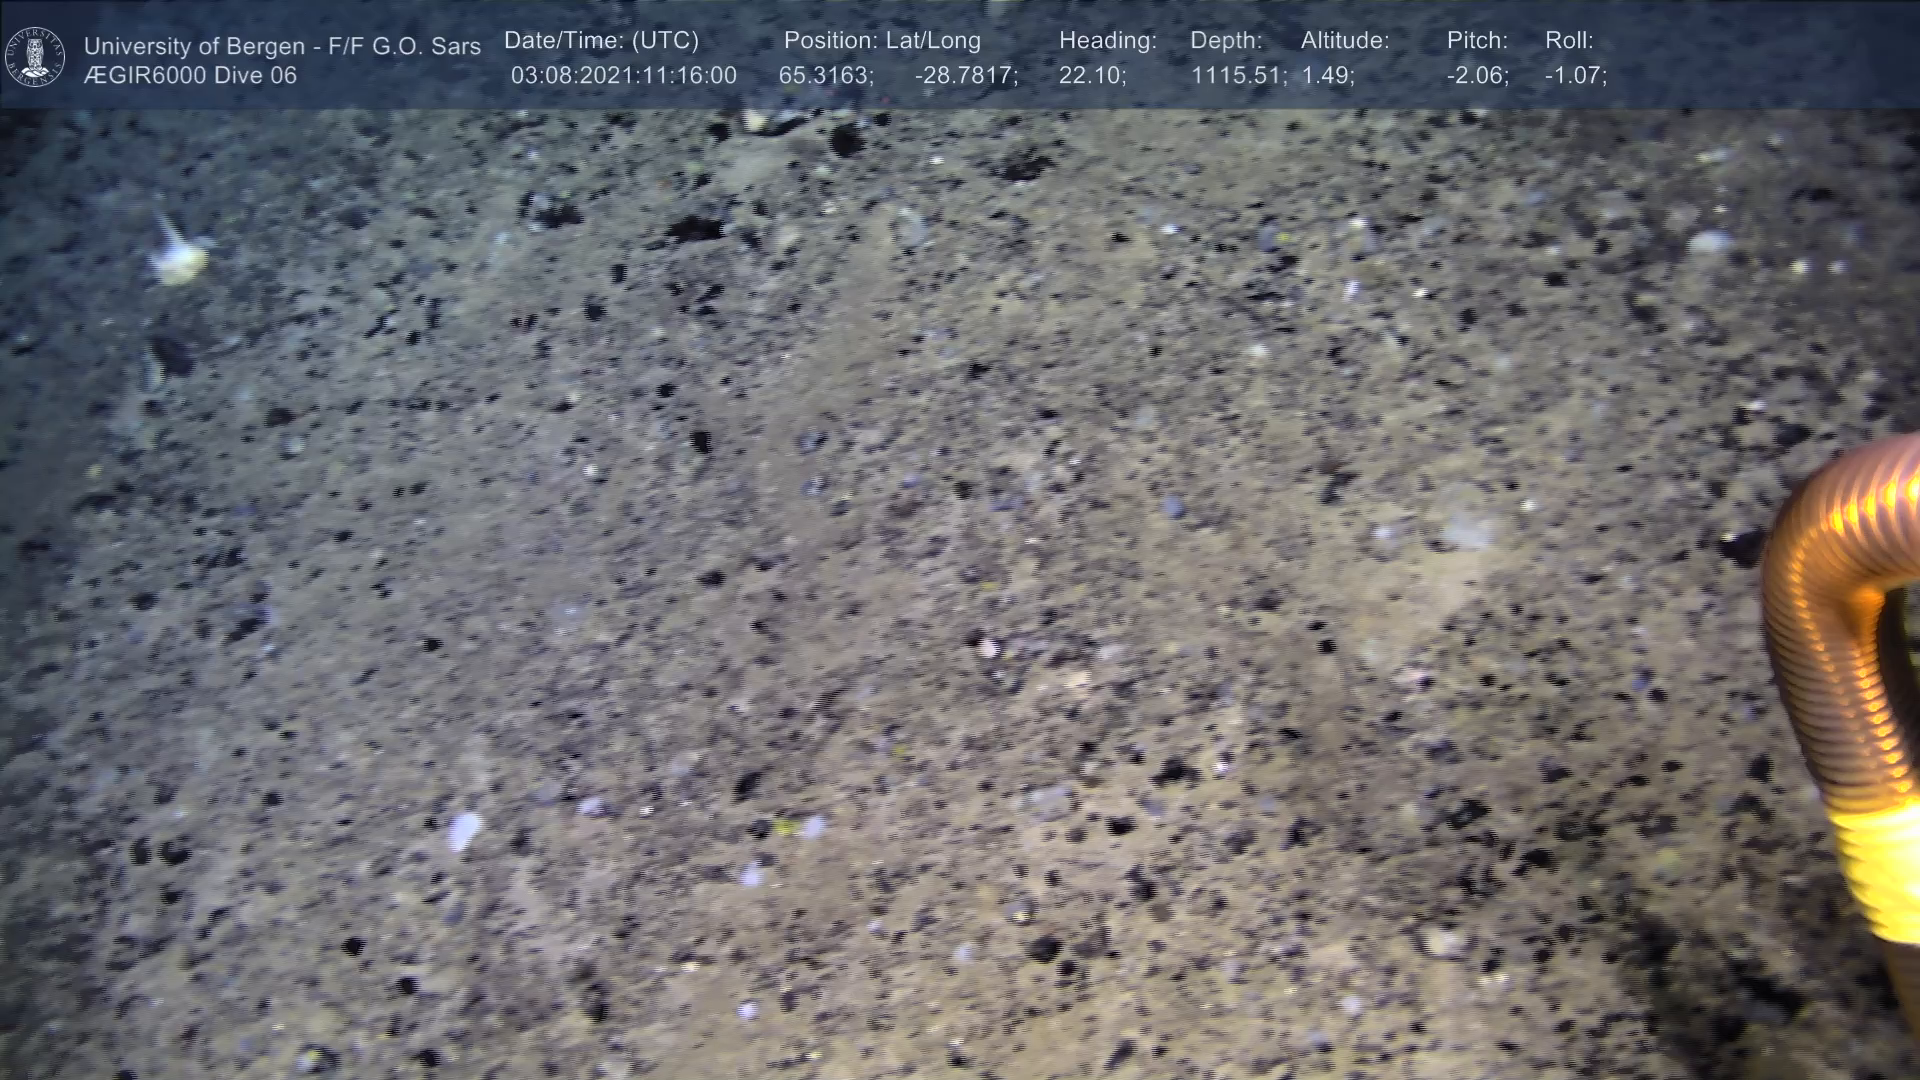Click the 'University of Bergen - F/F G.O. Sars' text
The height and width of the screenshot is (1080, 1920).
pos(282,46)
